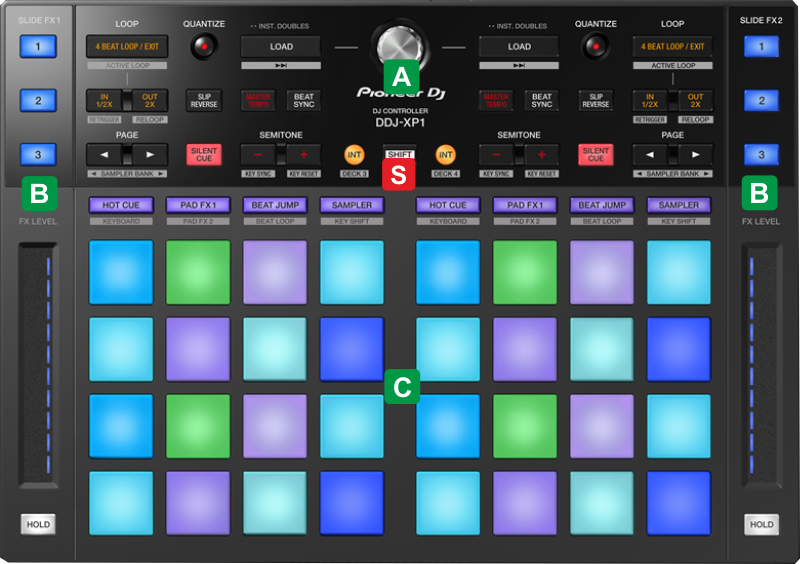The image size is (800, 564).
Task: Hit the green pad under left PAD FX1
Action: coord(198,272)
